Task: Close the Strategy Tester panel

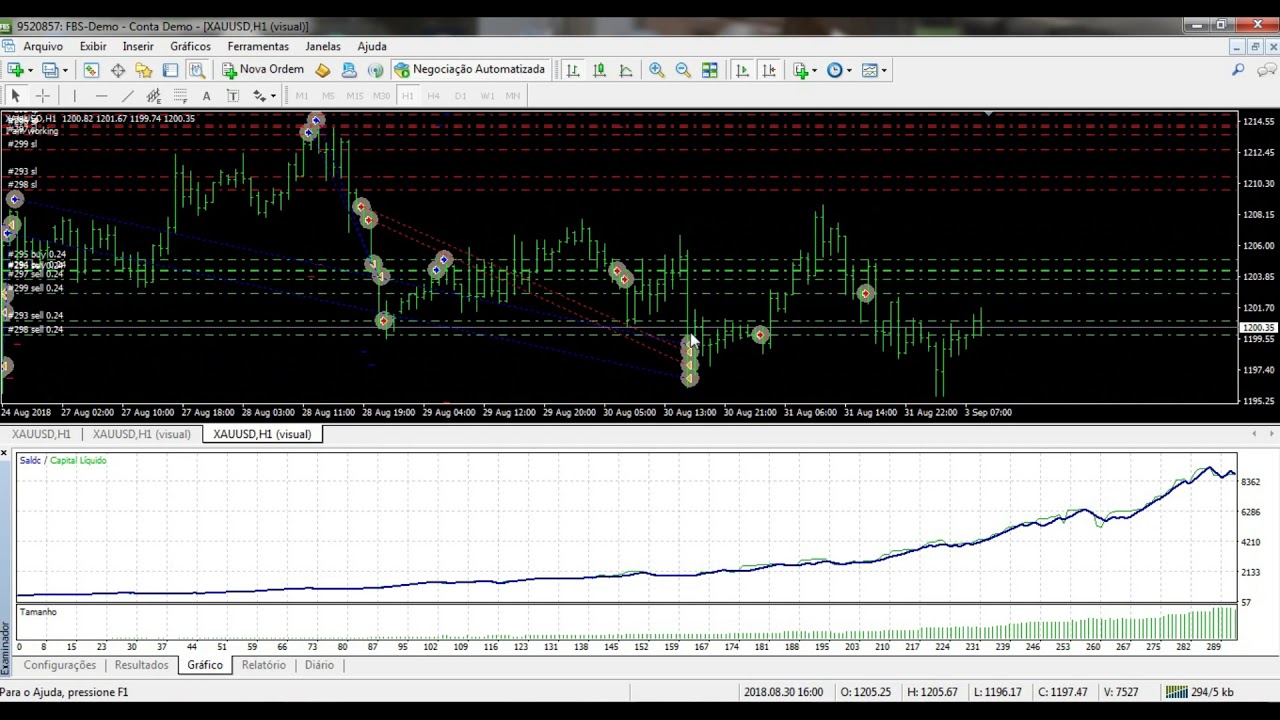Action: coord(4,454)
